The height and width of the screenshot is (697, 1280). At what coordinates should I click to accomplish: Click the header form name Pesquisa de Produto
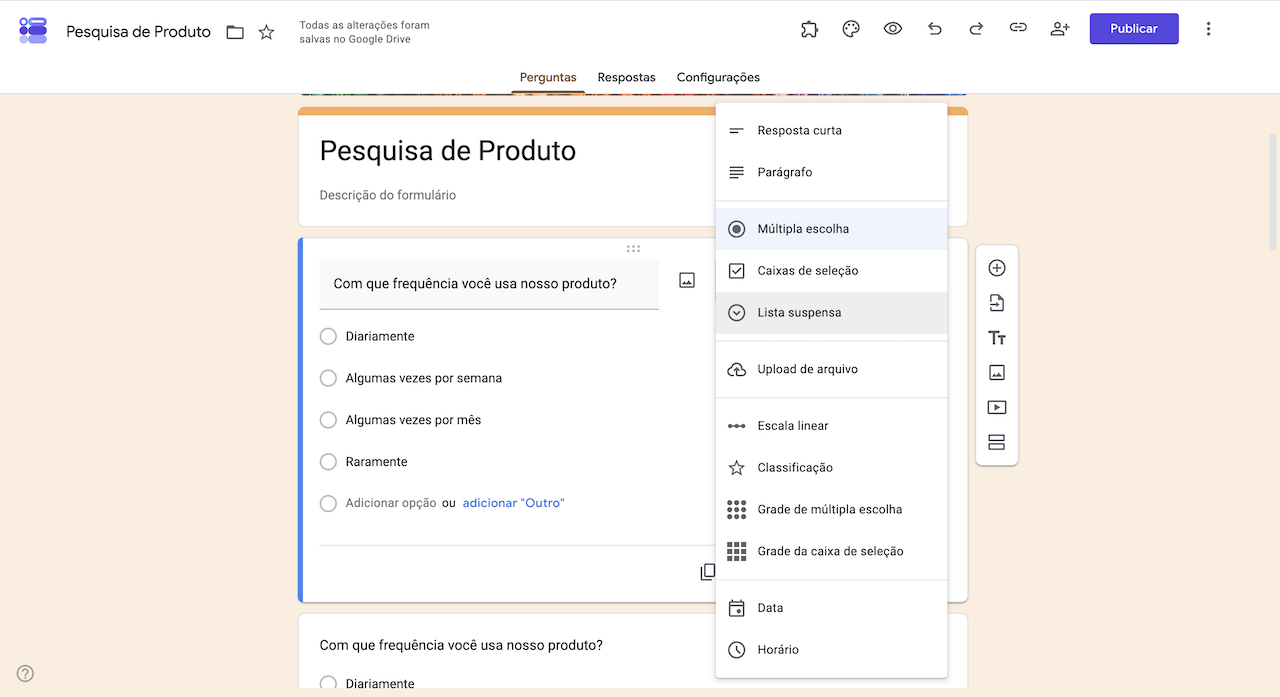[x=138, y=32]
